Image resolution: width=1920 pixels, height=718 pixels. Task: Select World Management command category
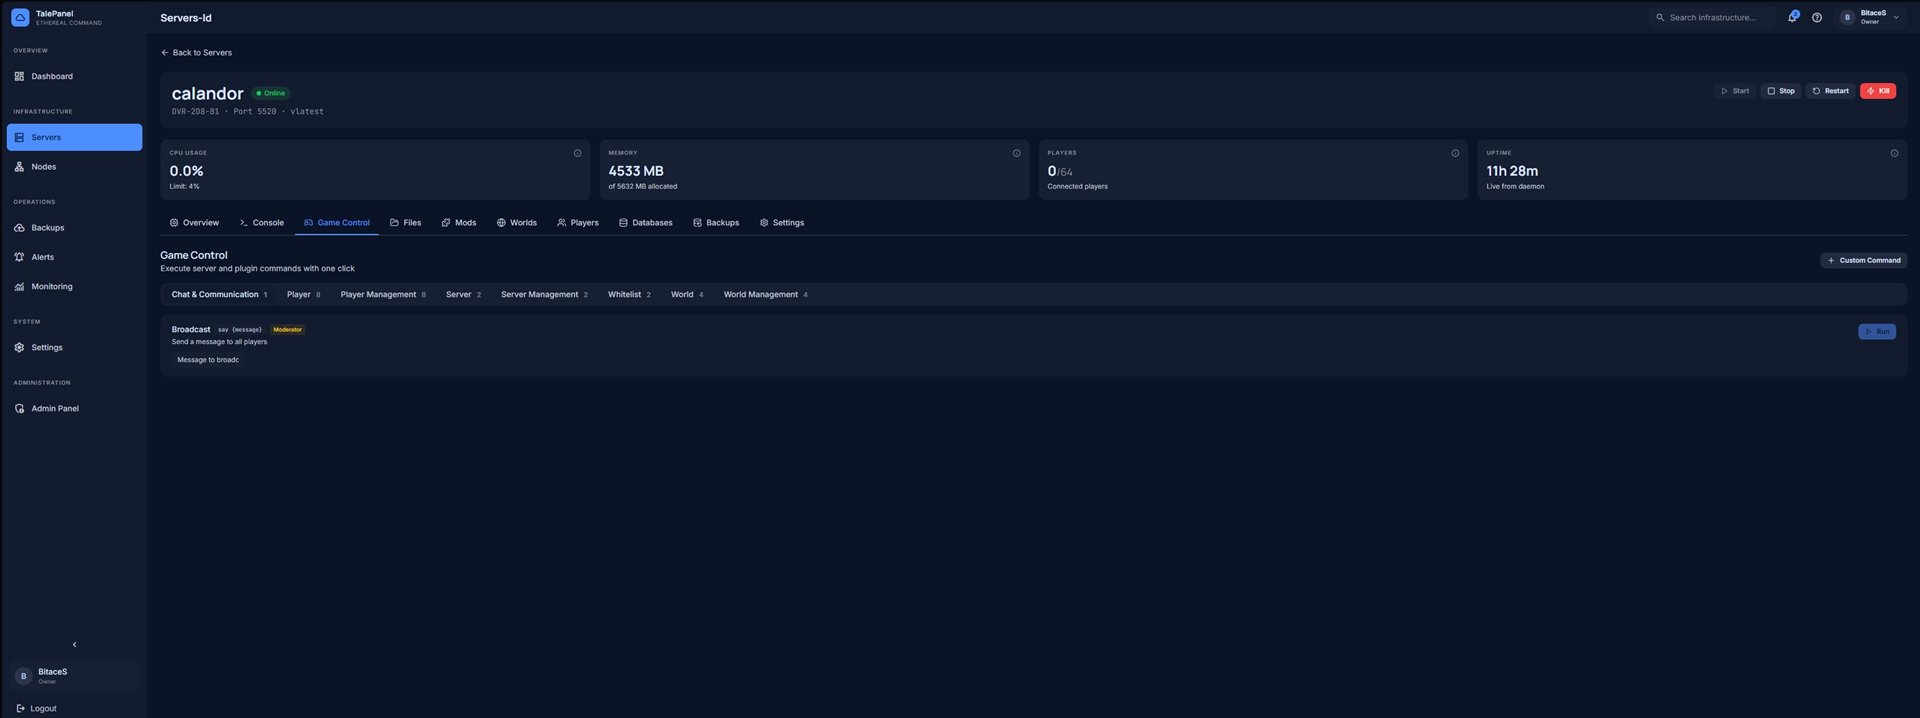(x=765, y=295)
